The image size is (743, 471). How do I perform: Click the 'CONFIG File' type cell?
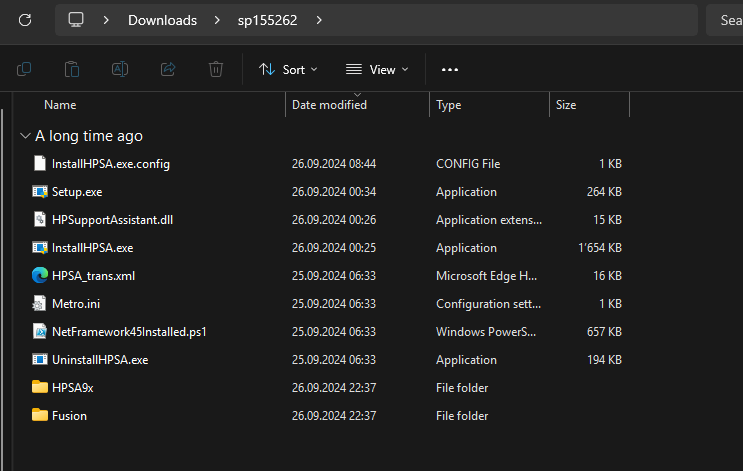tap(468, 164)
